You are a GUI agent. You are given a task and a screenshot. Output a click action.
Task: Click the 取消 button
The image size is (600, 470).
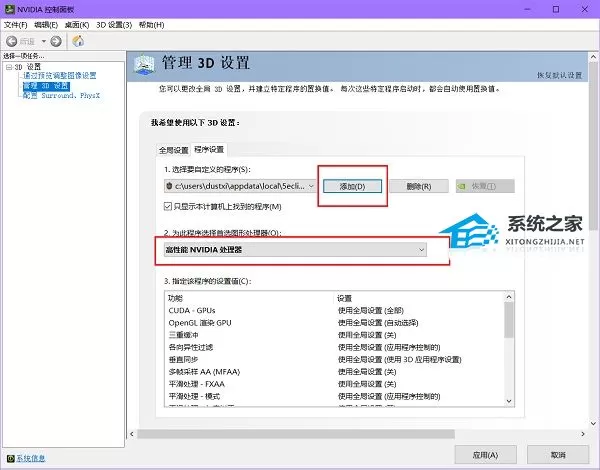(x=558, y=455)
